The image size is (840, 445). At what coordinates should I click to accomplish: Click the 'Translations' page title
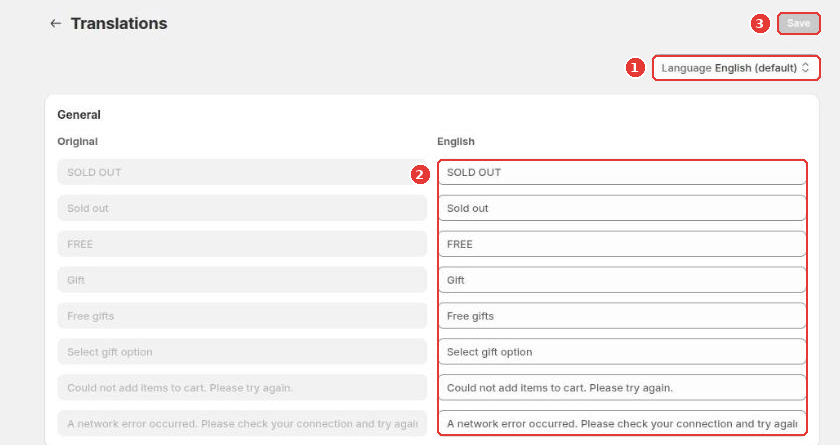click(x=119, y=24)
